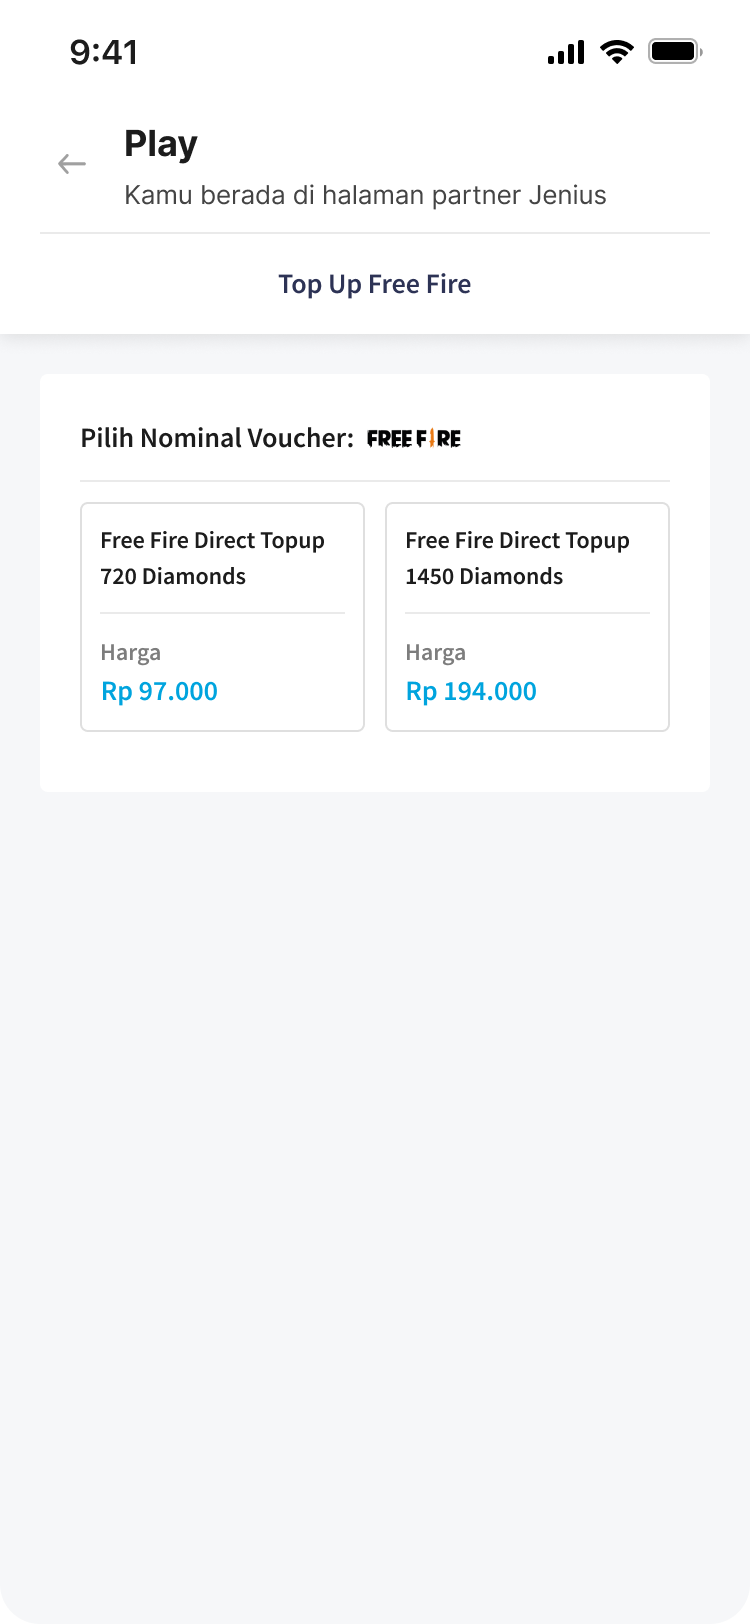Click Harga label above Rp 194.000
Screen dimensions: 750x1624
click(x=436, y=653)
